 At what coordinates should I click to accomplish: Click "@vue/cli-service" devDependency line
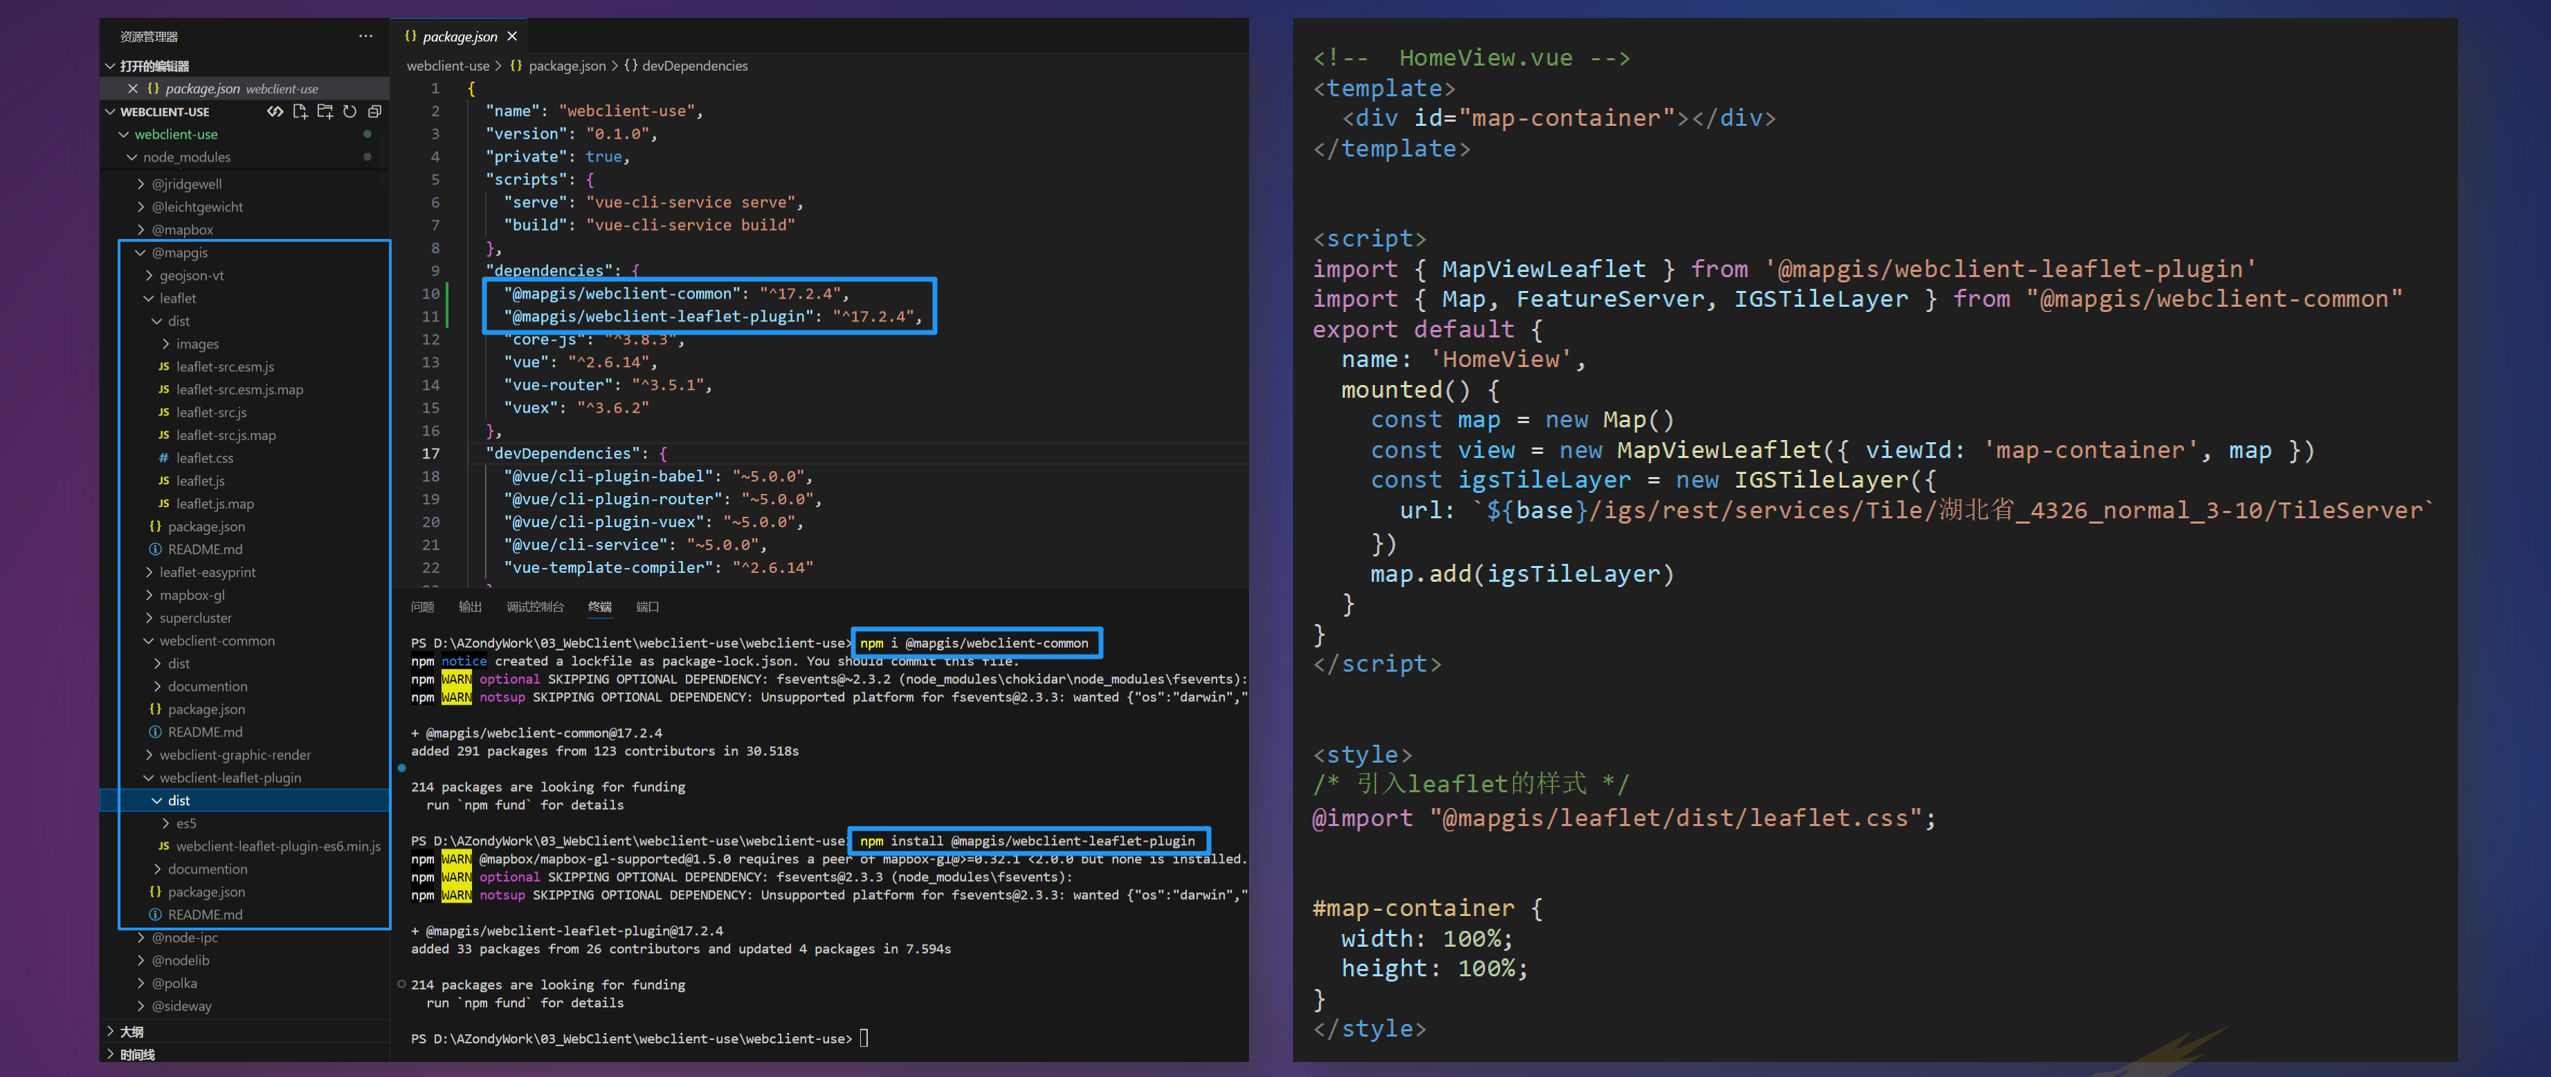tap(636, 545)
